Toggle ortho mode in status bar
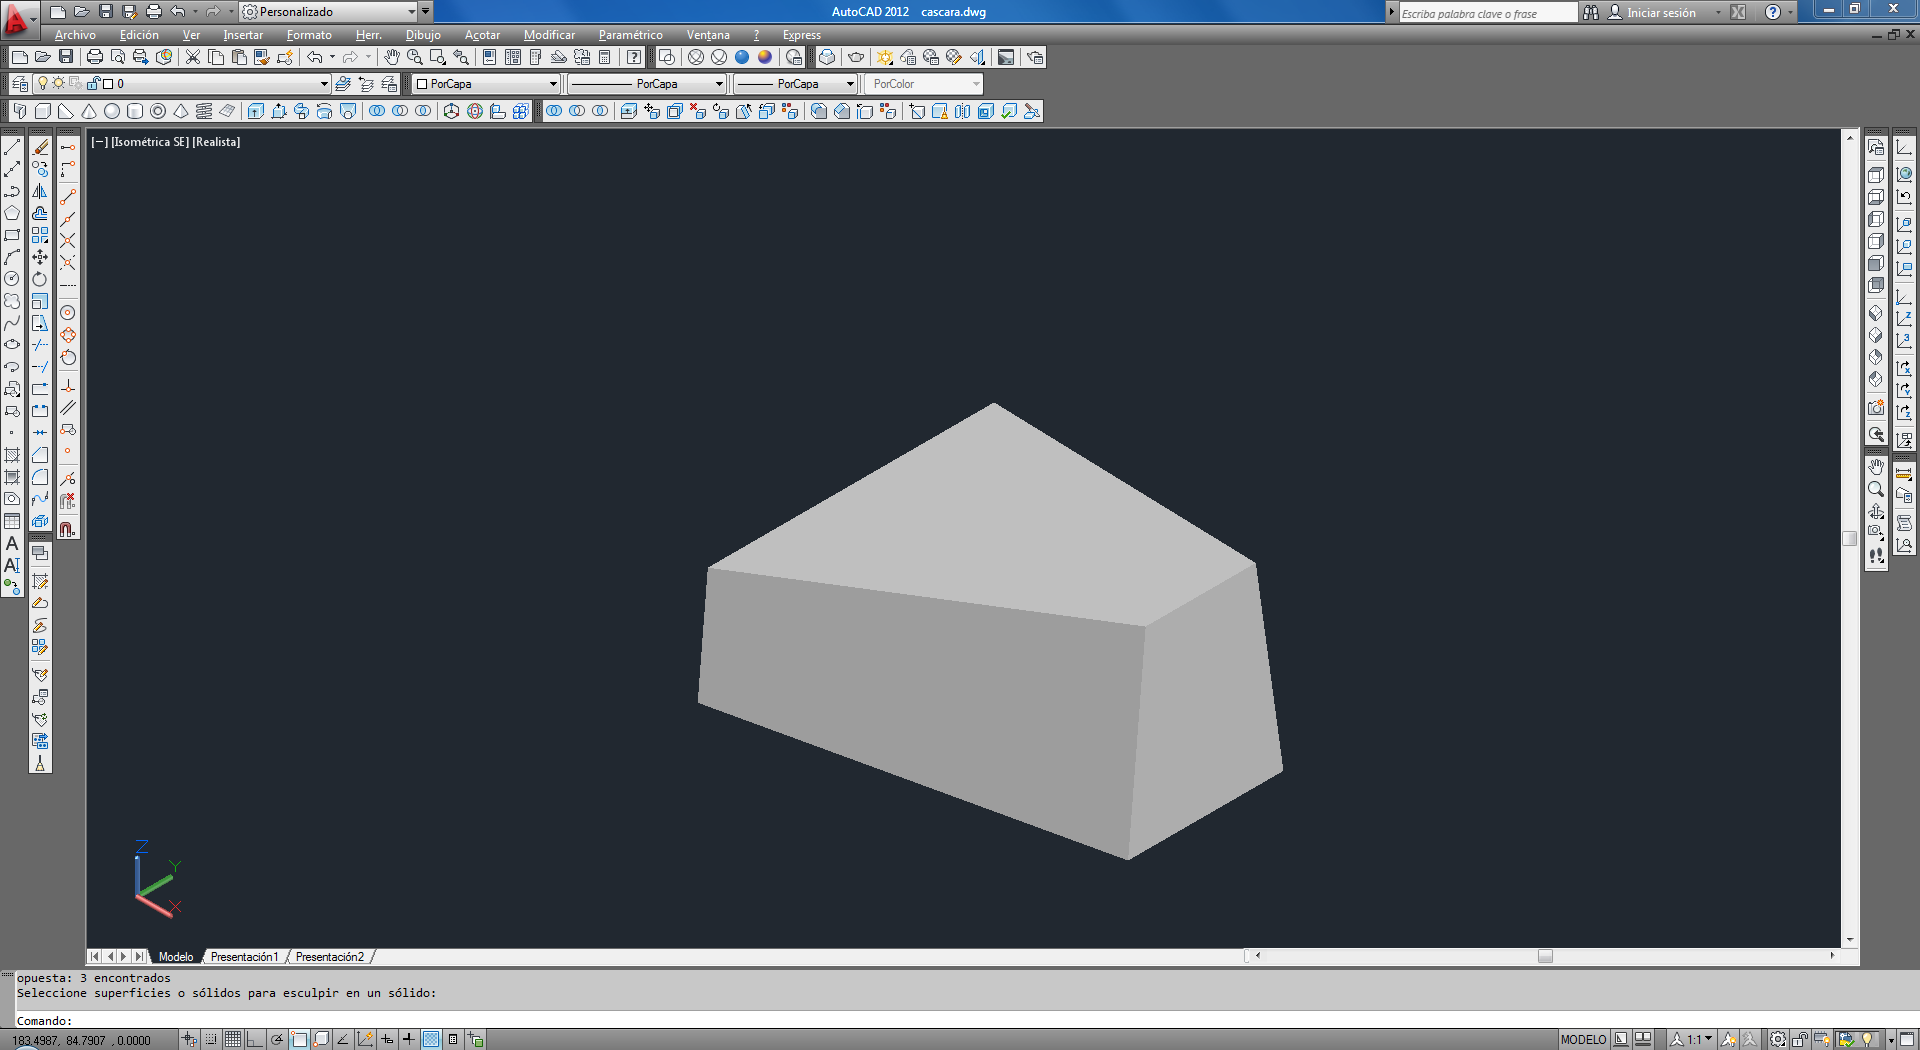1920x1050 pixels. [x=255, y=1040]
